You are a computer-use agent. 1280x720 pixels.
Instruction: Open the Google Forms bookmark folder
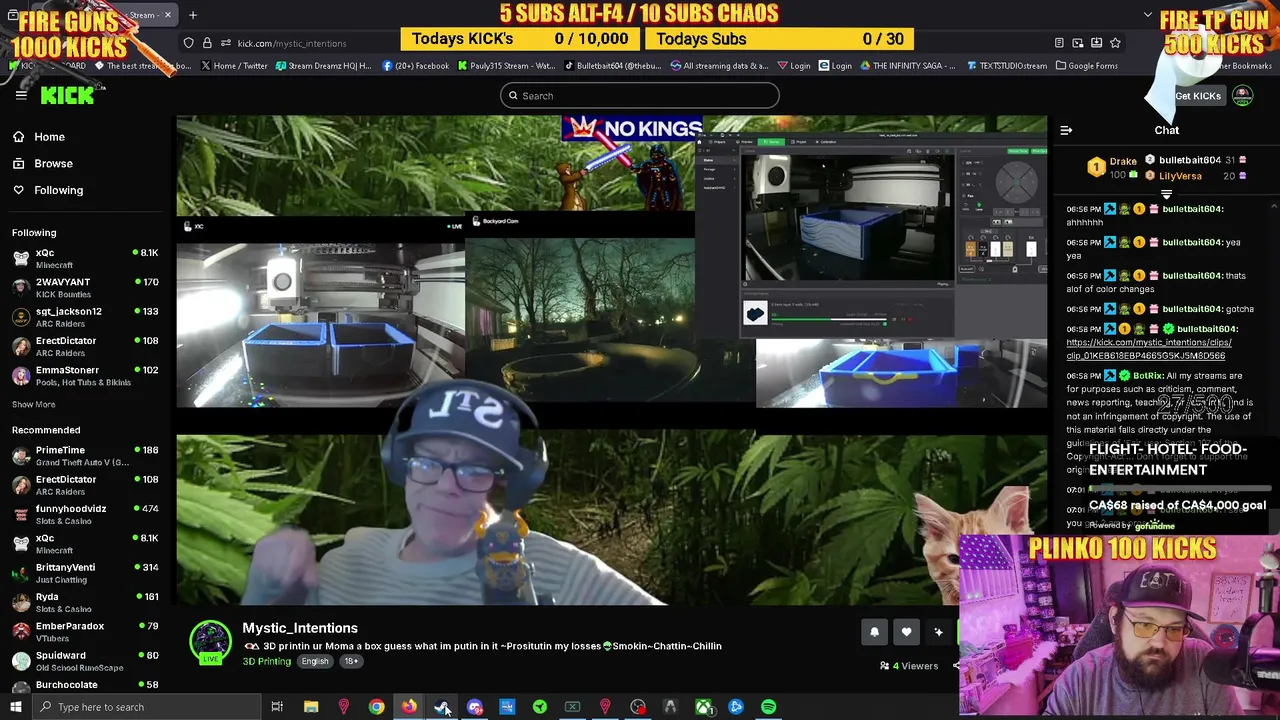pos(1086,66)
